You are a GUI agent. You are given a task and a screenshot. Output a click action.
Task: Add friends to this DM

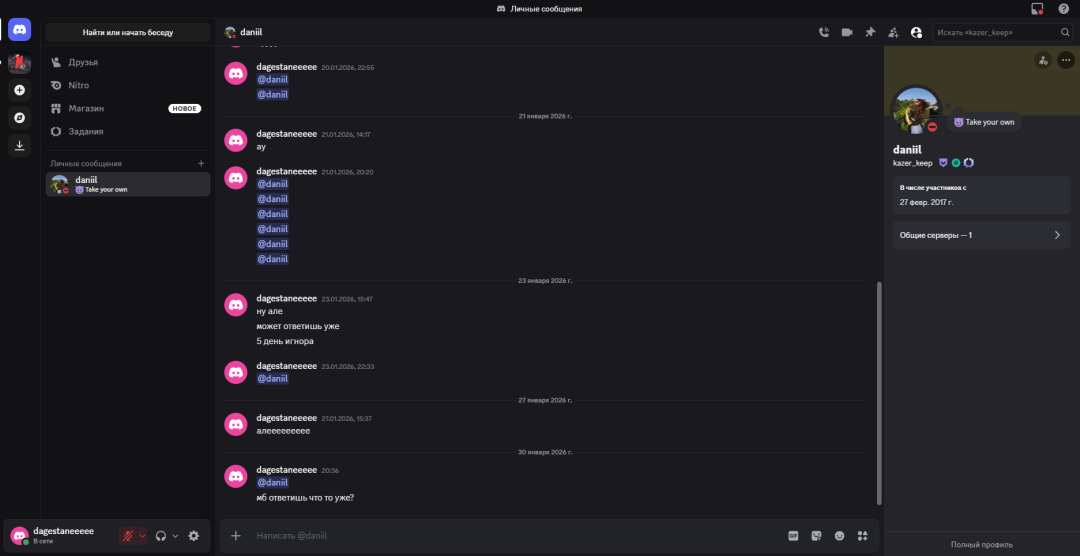click(x=893, y=32)
